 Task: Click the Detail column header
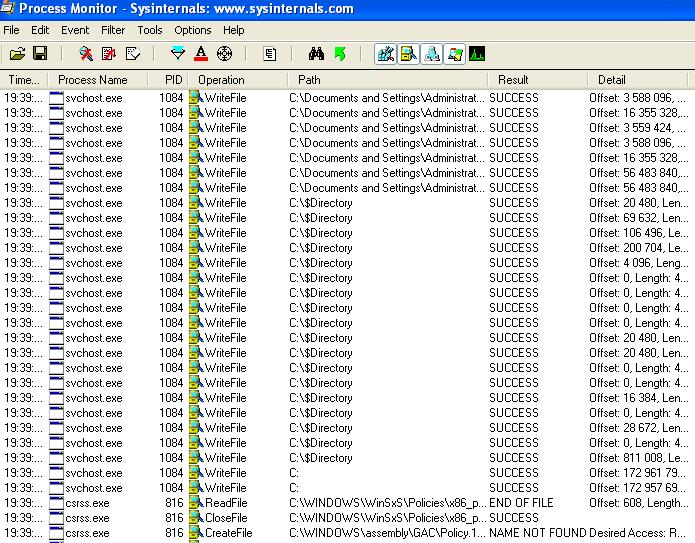point(638,80)
